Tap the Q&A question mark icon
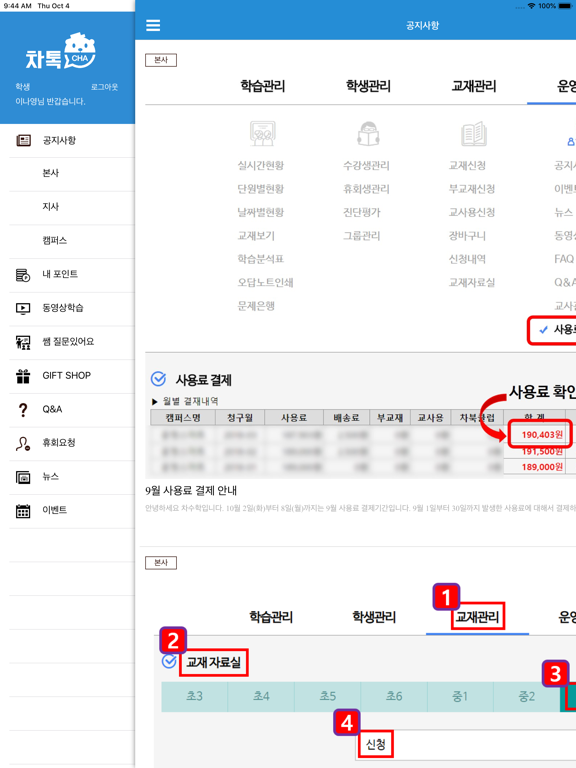 tap(23, 409)
